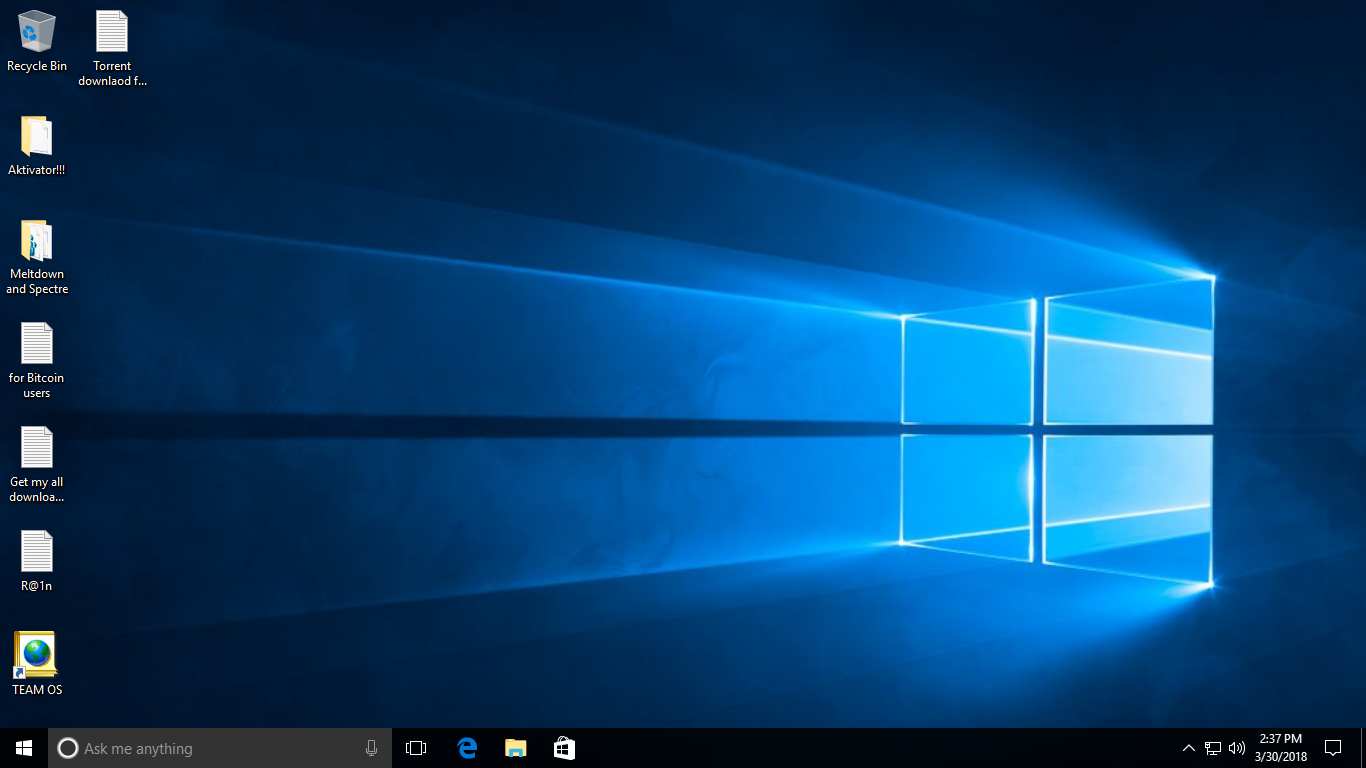Select the Recycle Bin desktop icon
The width and height of the screenshot is (1366, 768).
tap(37, 41)
